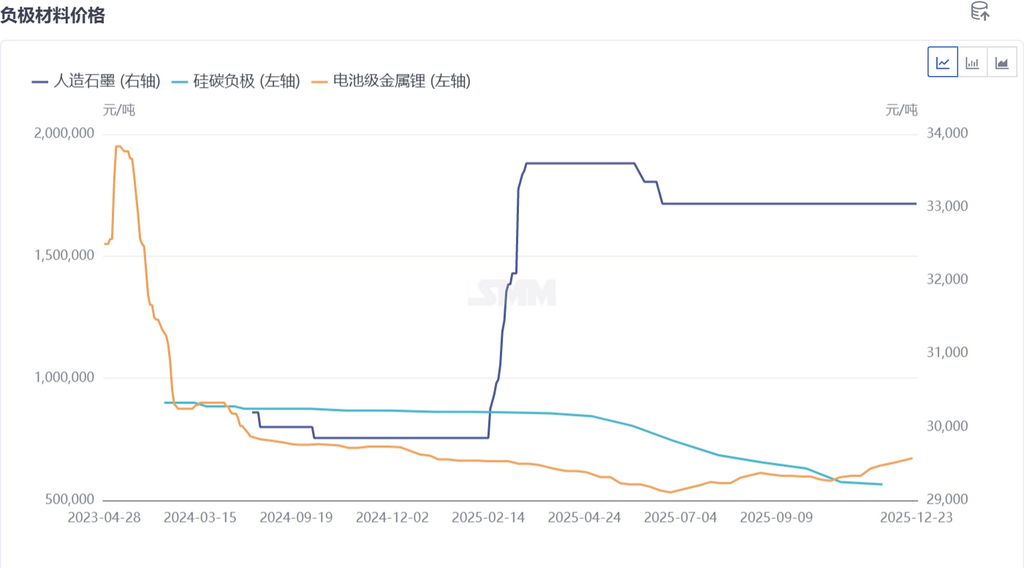This screenshot has width=1024, height=568.
Task: Click the peak of the orange line
Action: tap(118, 147)
